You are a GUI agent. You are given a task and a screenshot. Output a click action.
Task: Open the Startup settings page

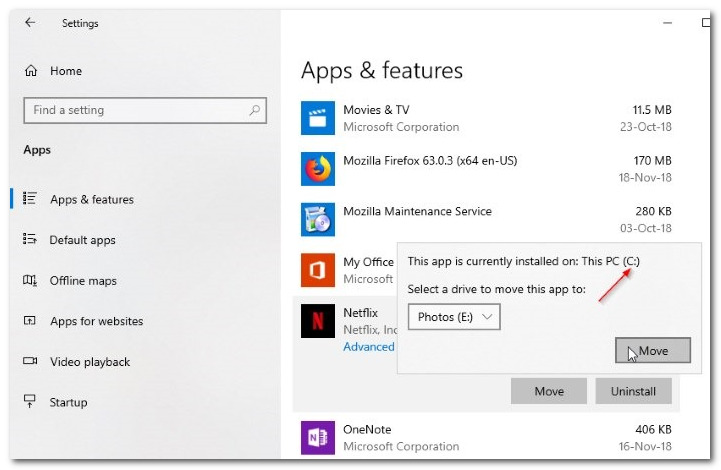(x=68, y=402)
